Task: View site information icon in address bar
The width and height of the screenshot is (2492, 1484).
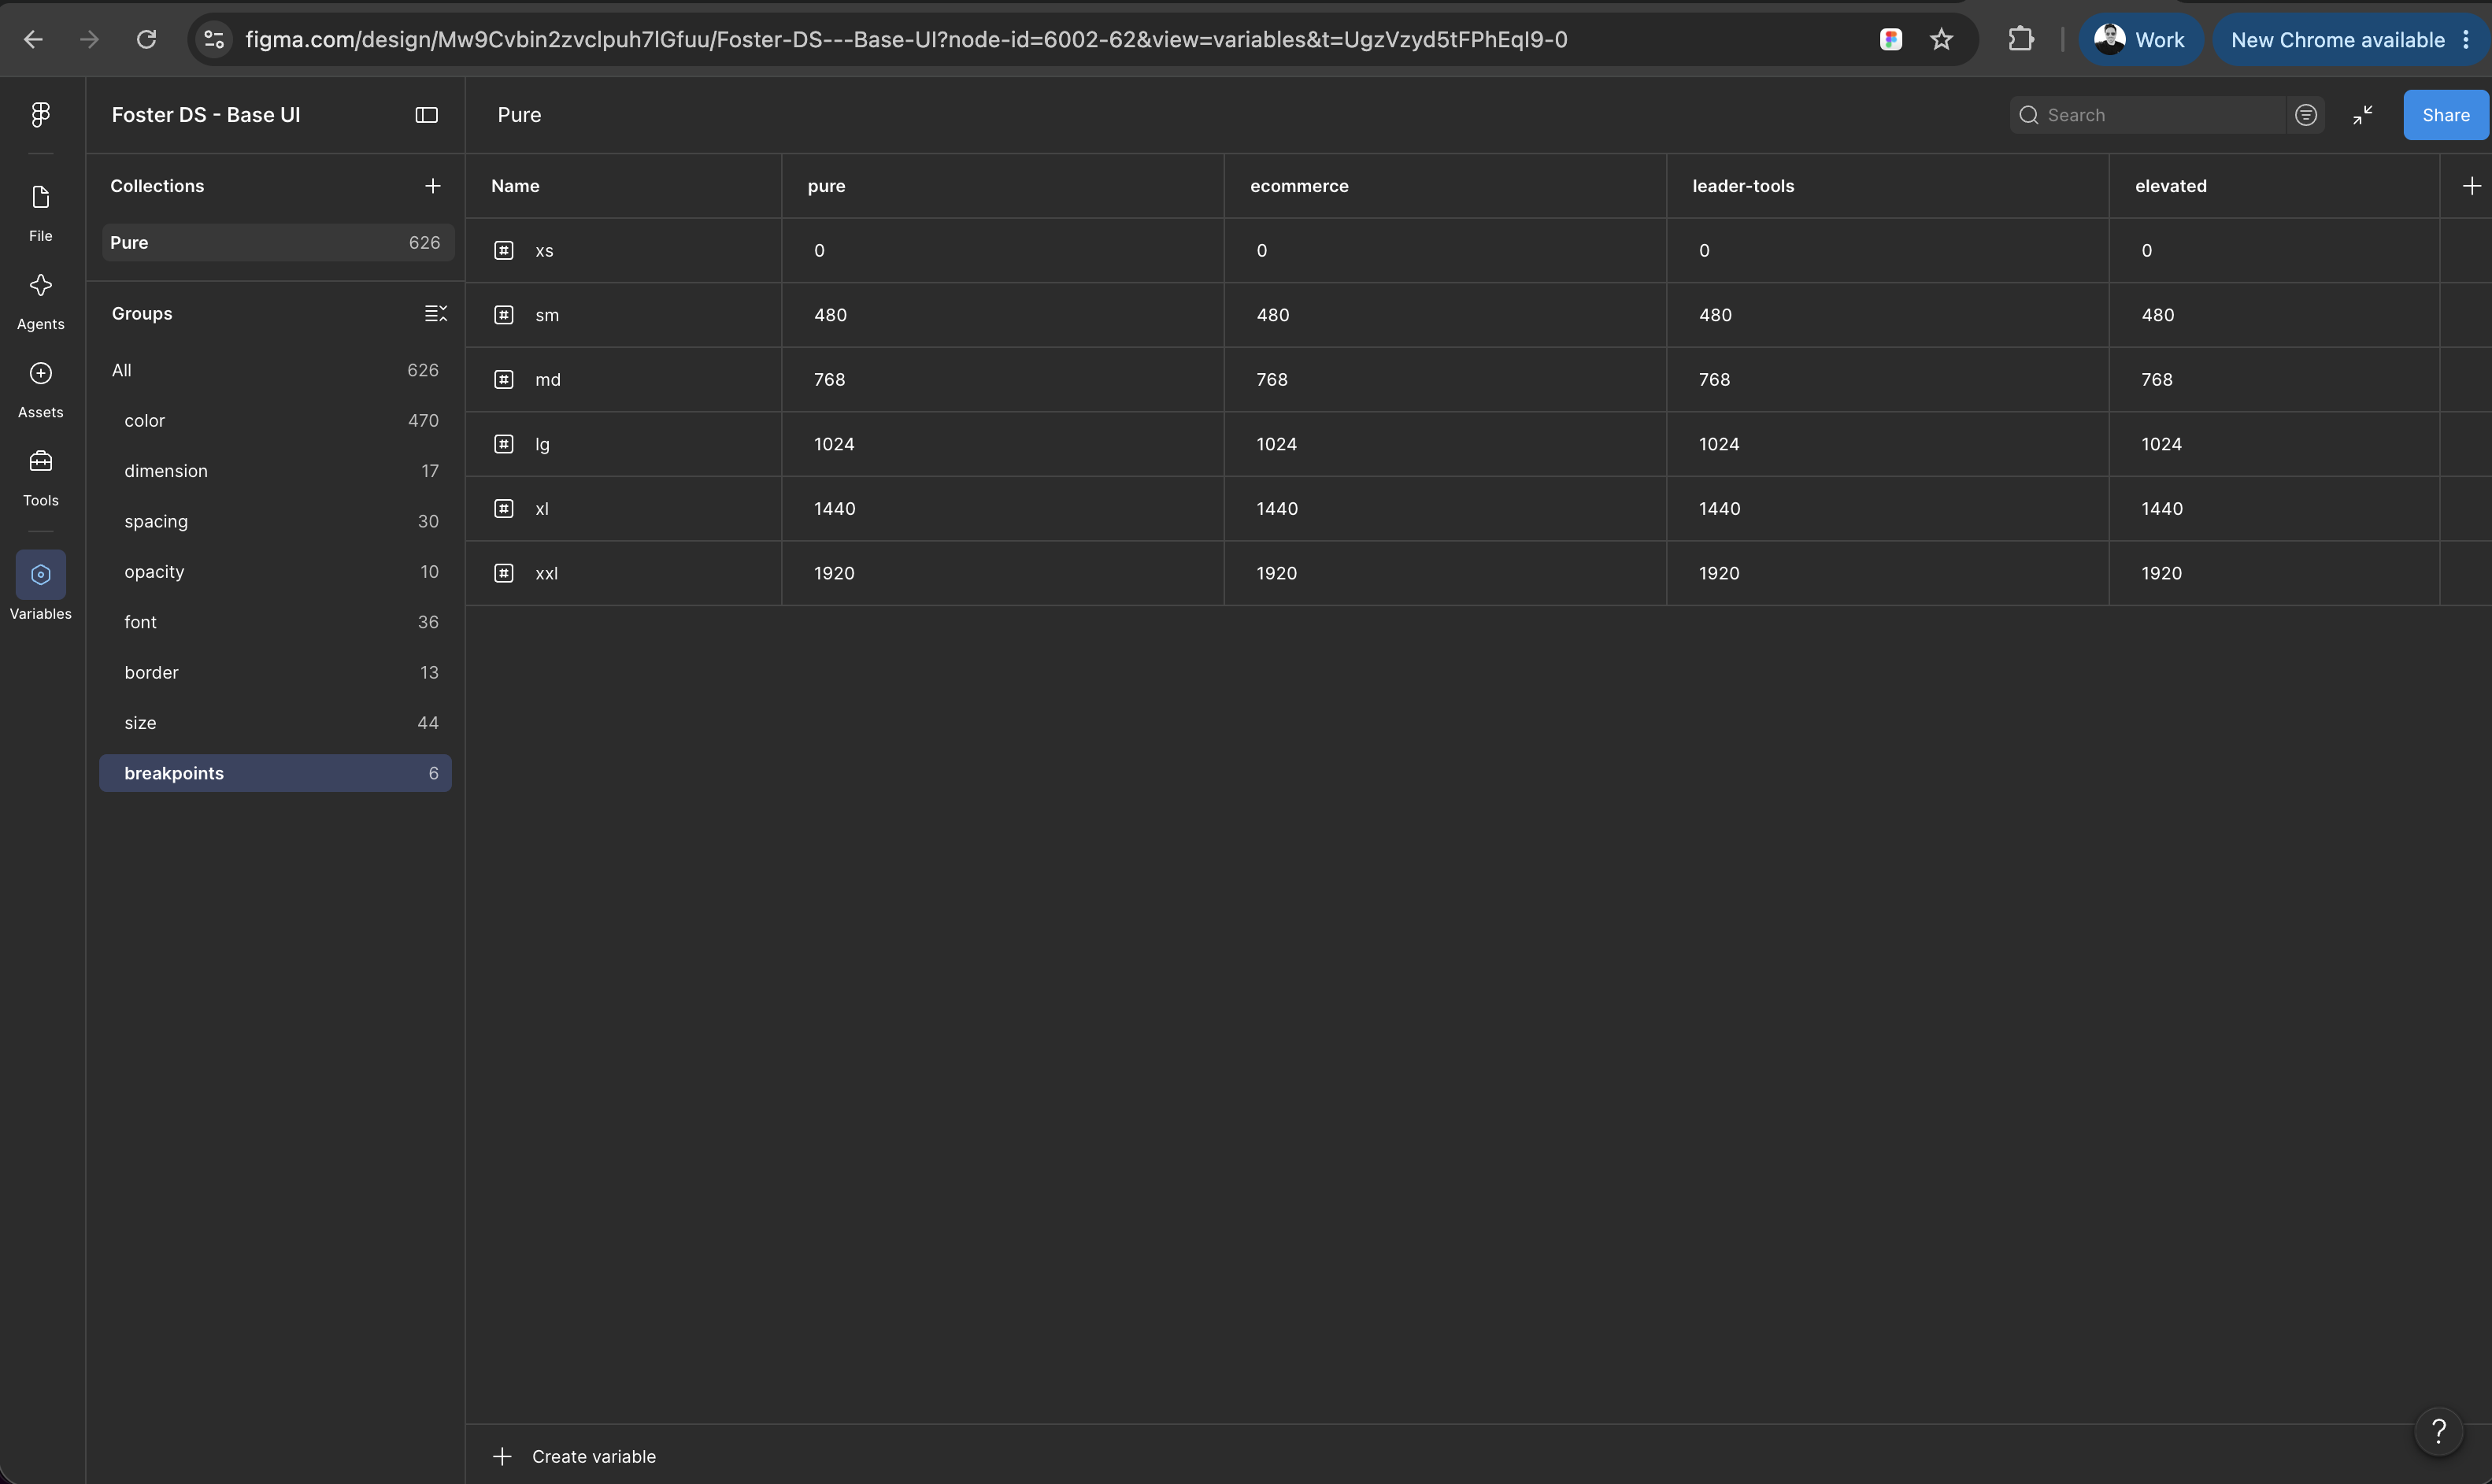Action: tap(213, 40)
